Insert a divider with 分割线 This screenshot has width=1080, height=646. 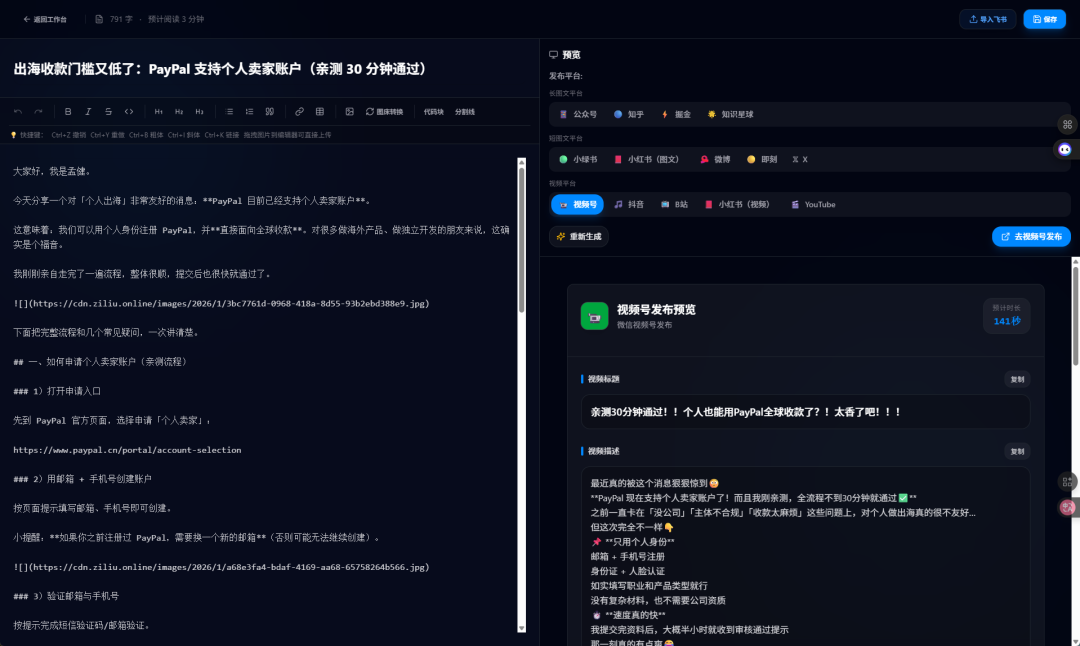(465, 112)
